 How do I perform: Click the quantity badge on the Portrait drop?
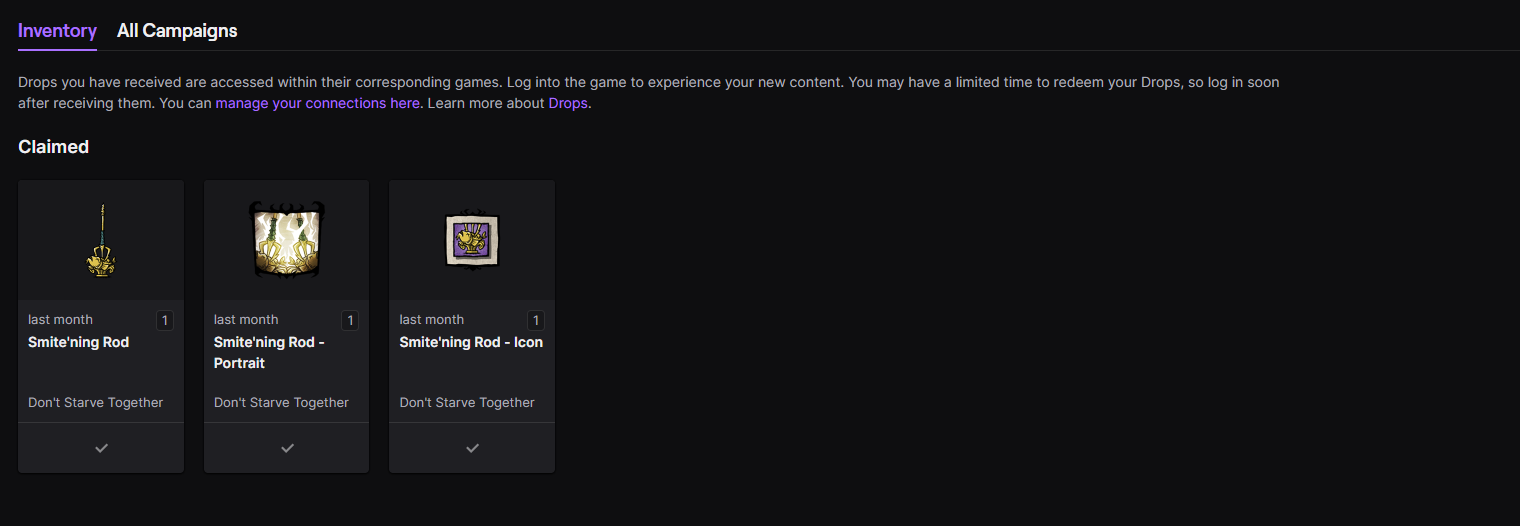pyautogui.click(x=350, y=321)
